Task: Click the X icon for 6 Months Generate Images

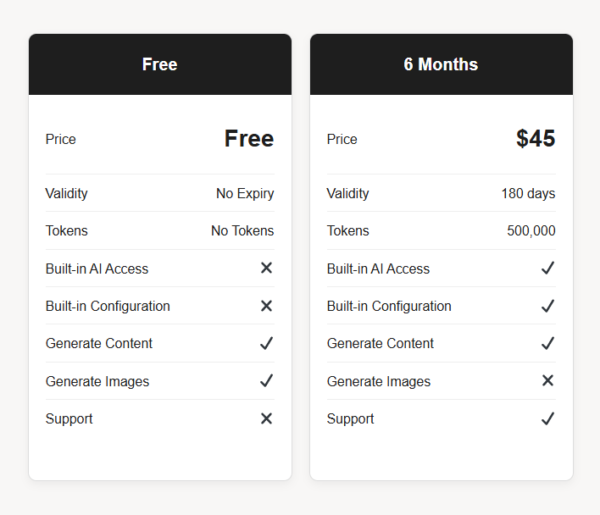Action: (x=548, y=380)
